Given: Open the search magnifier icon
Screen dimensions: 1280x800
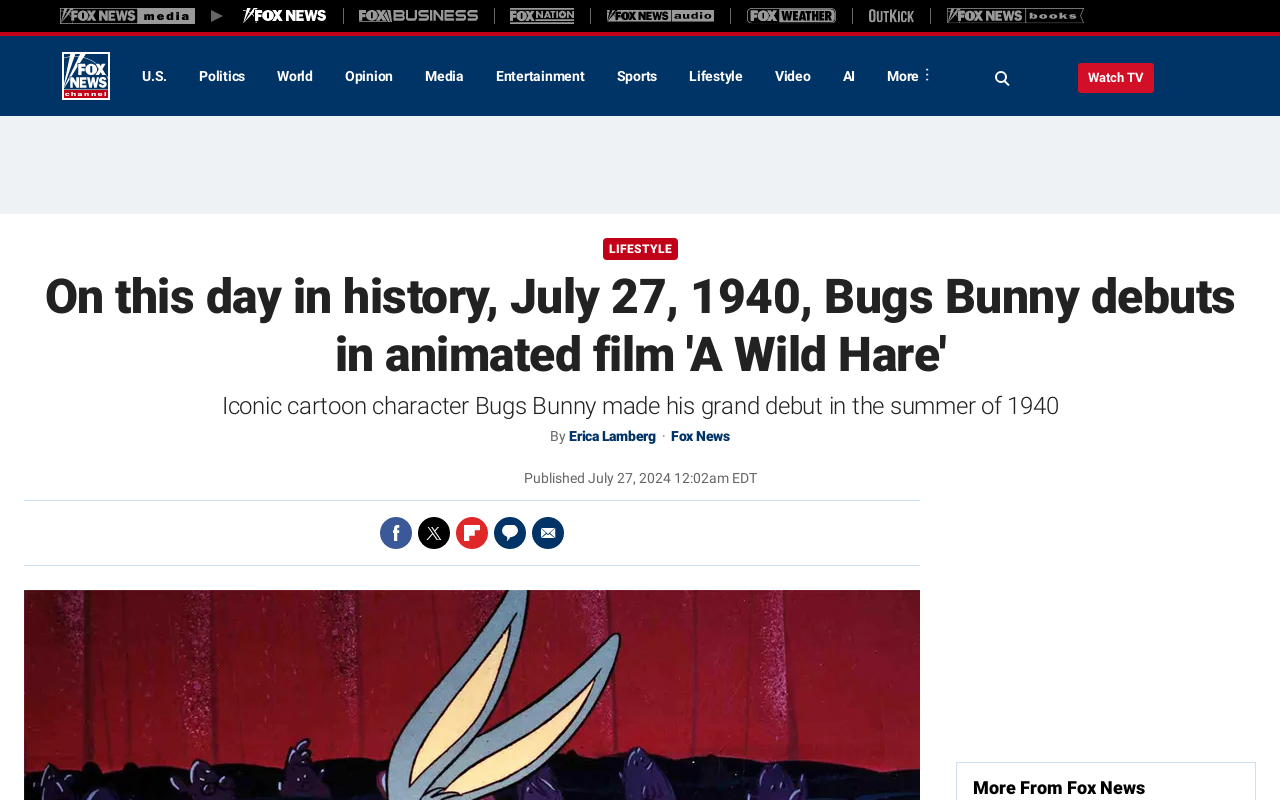Looking at the screenshot, I should pos(1002,78).
